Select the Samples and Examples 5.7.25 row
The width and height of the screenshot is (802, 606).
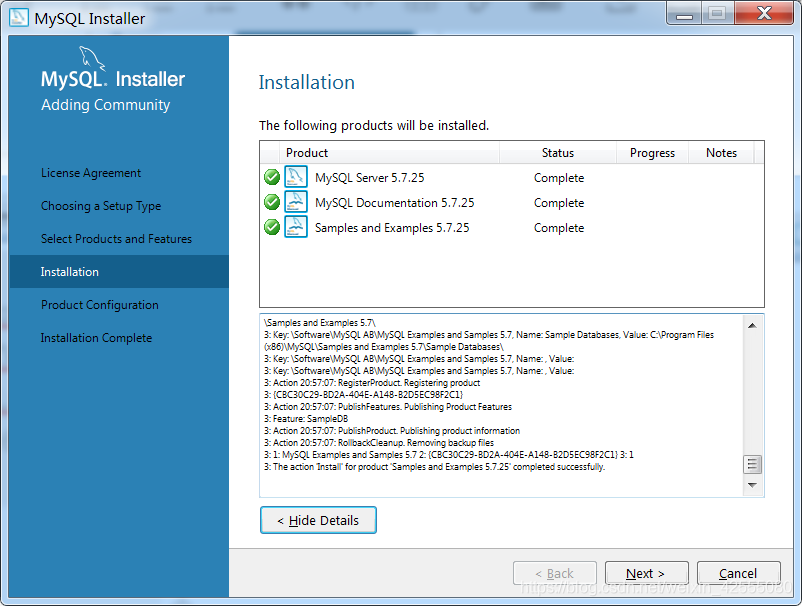(511, 228)
